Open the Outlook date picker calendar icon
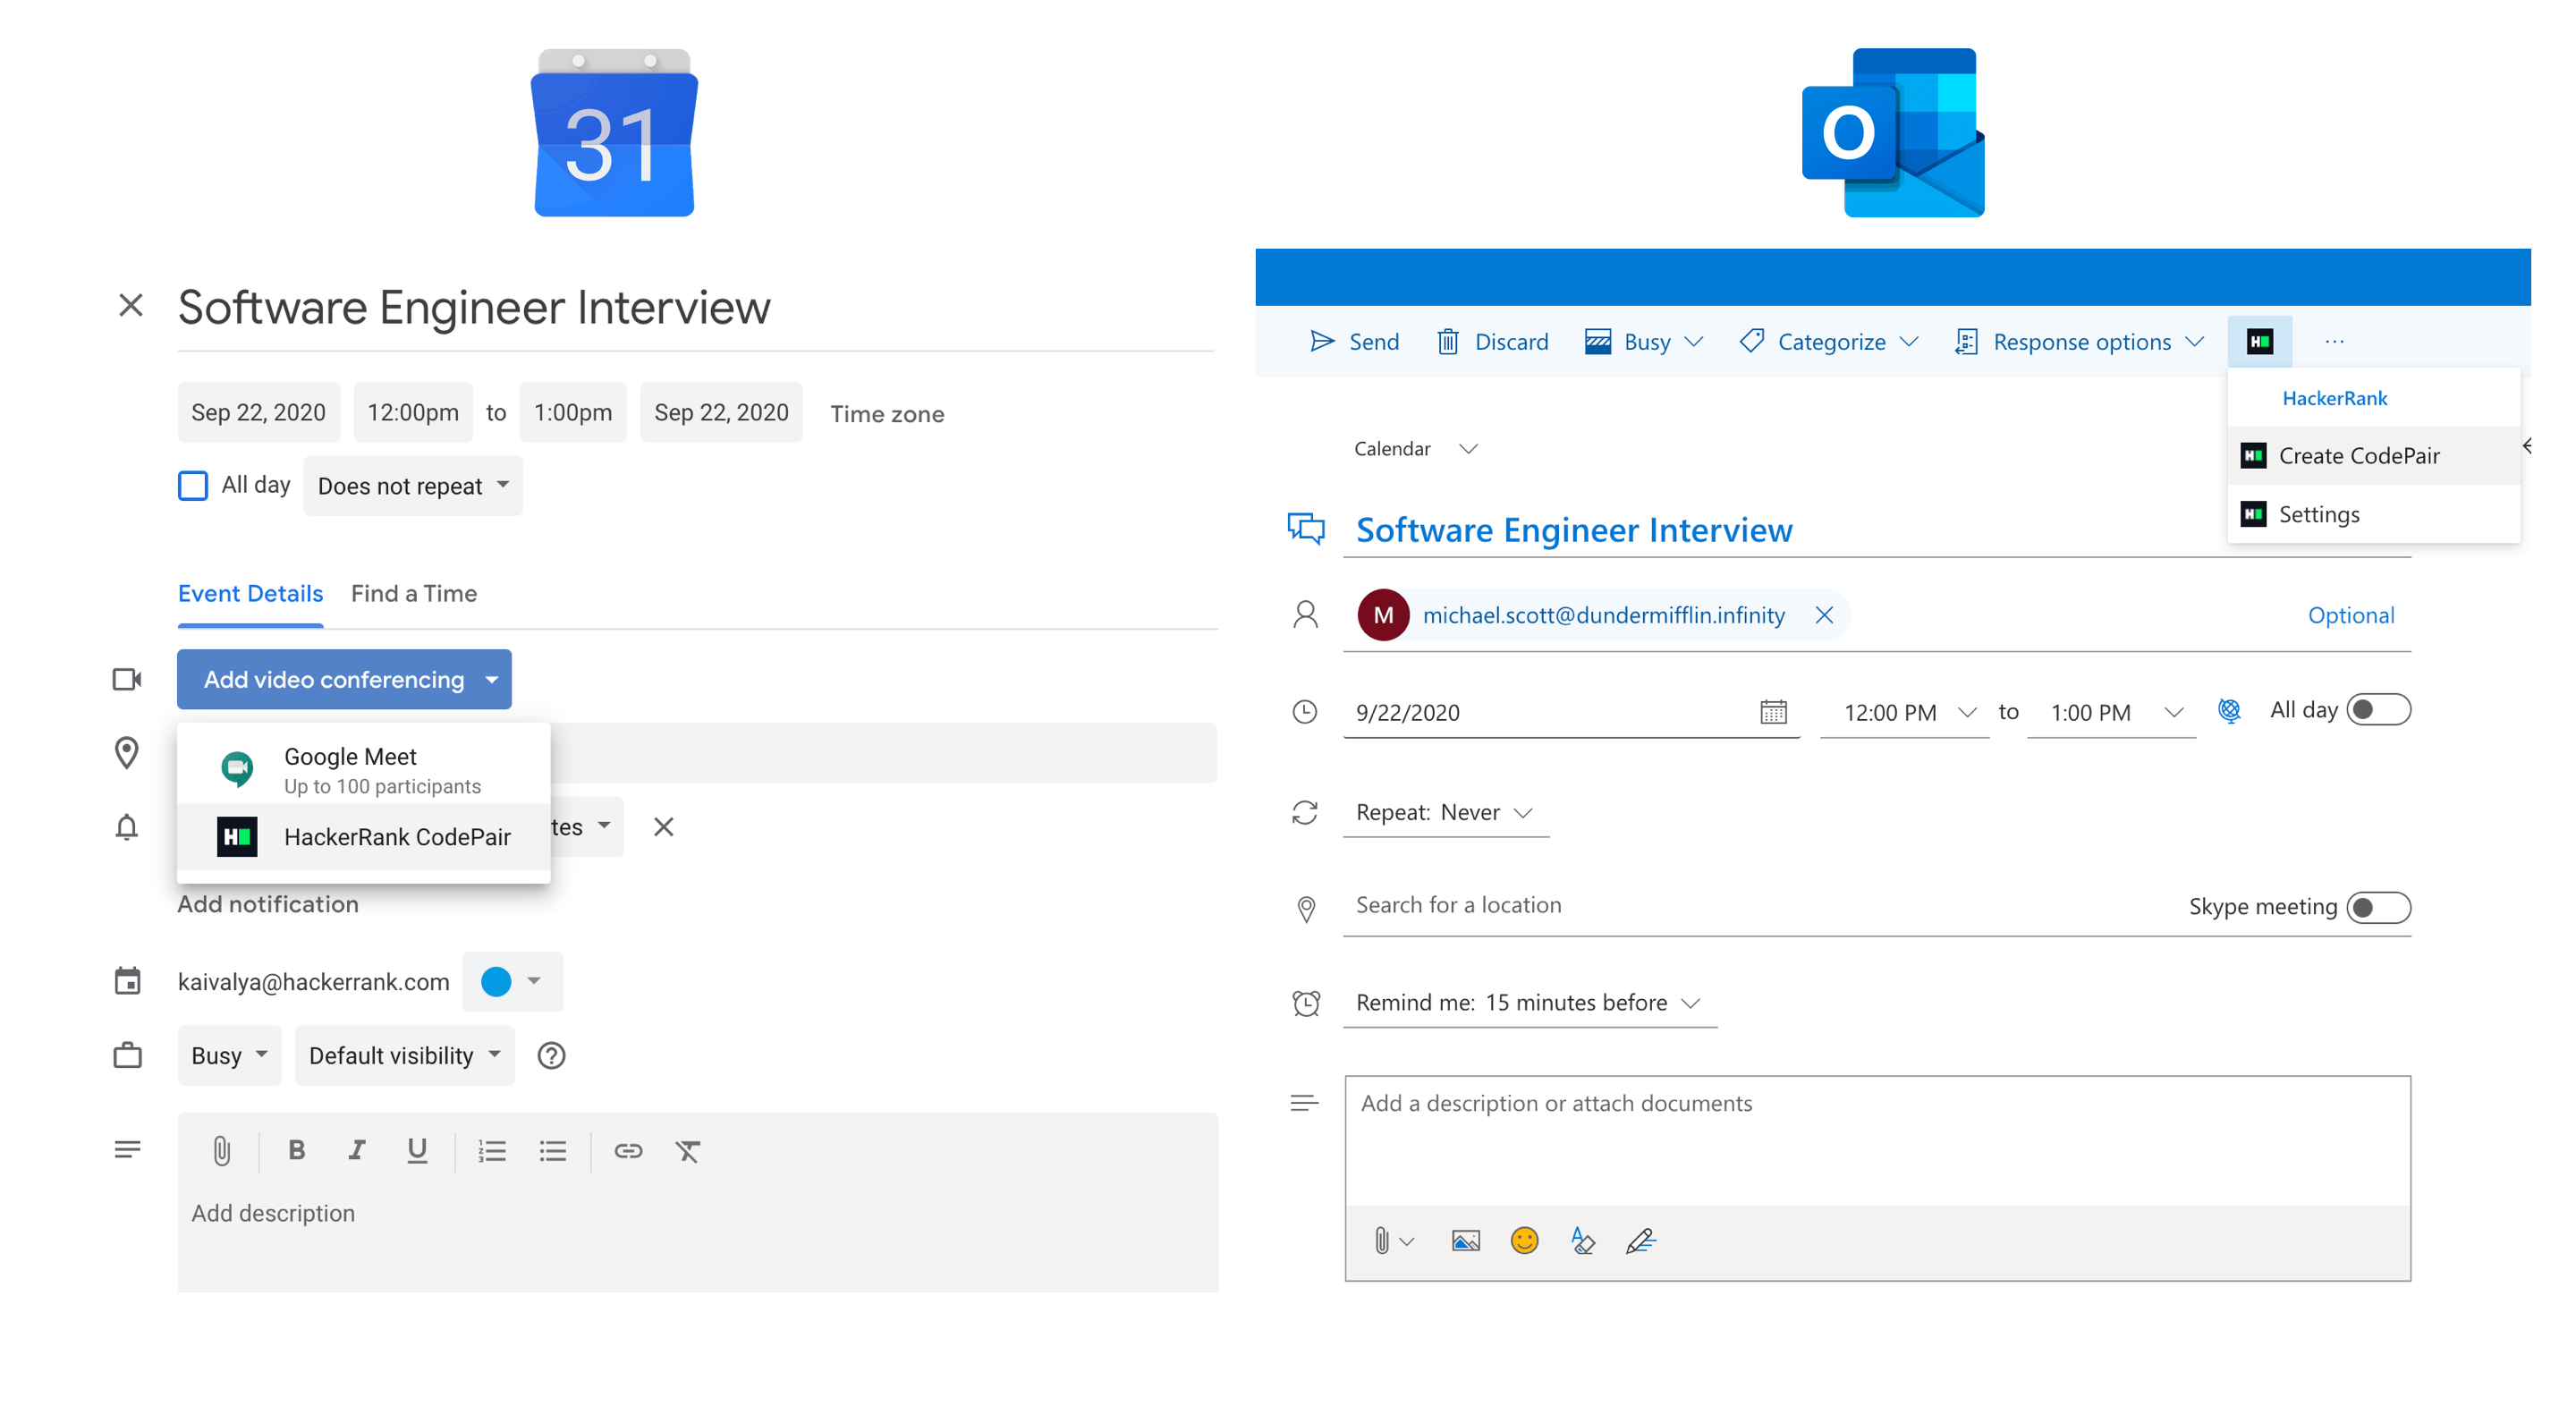Screen dimensions: 2576x1406 click(x=1773, y=712)
